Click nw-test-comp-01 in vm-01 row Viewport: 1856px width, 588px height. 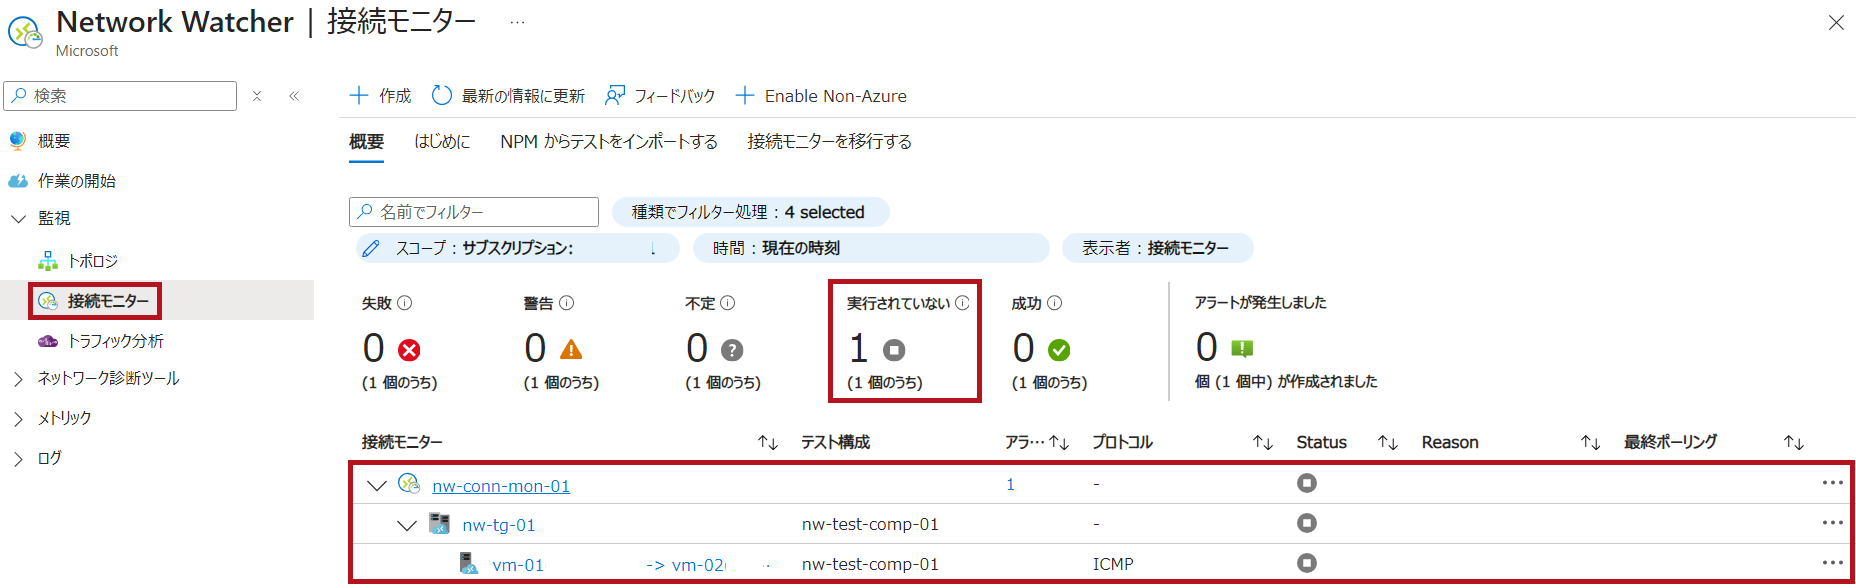point(870,564)
